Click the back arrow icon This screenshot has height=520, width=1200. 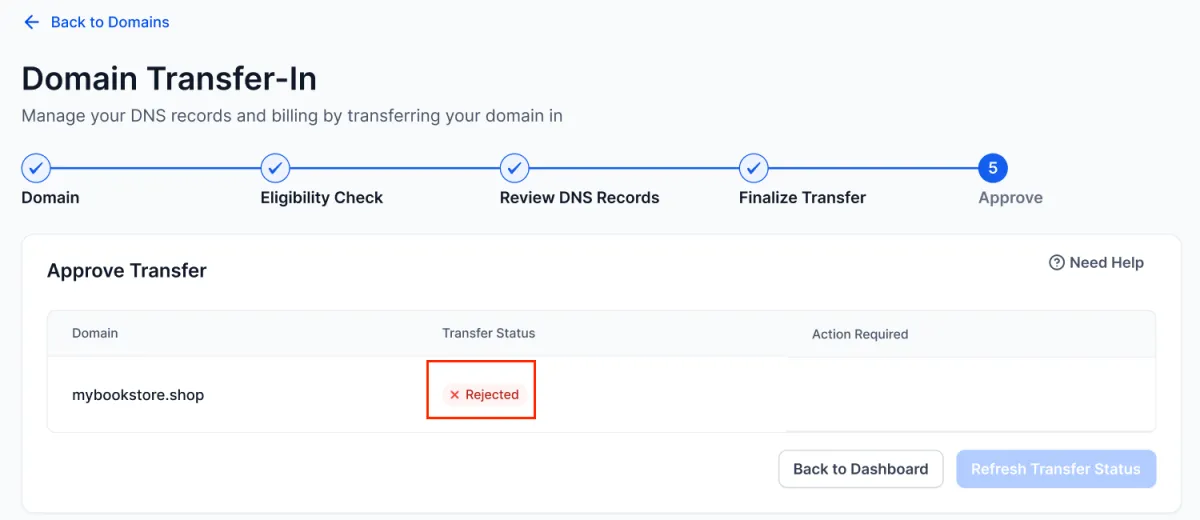point(31,22)
